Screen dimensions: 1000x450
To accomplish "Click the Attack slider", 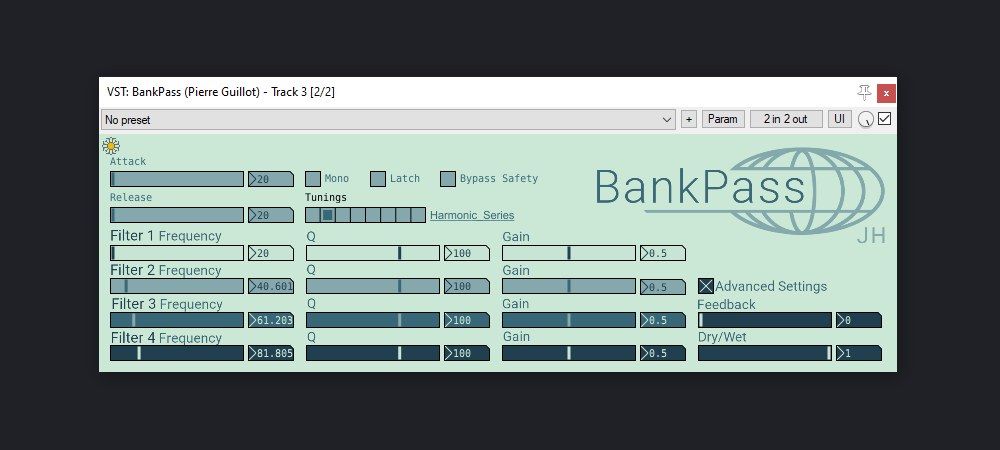I will (x=177, y=179).
